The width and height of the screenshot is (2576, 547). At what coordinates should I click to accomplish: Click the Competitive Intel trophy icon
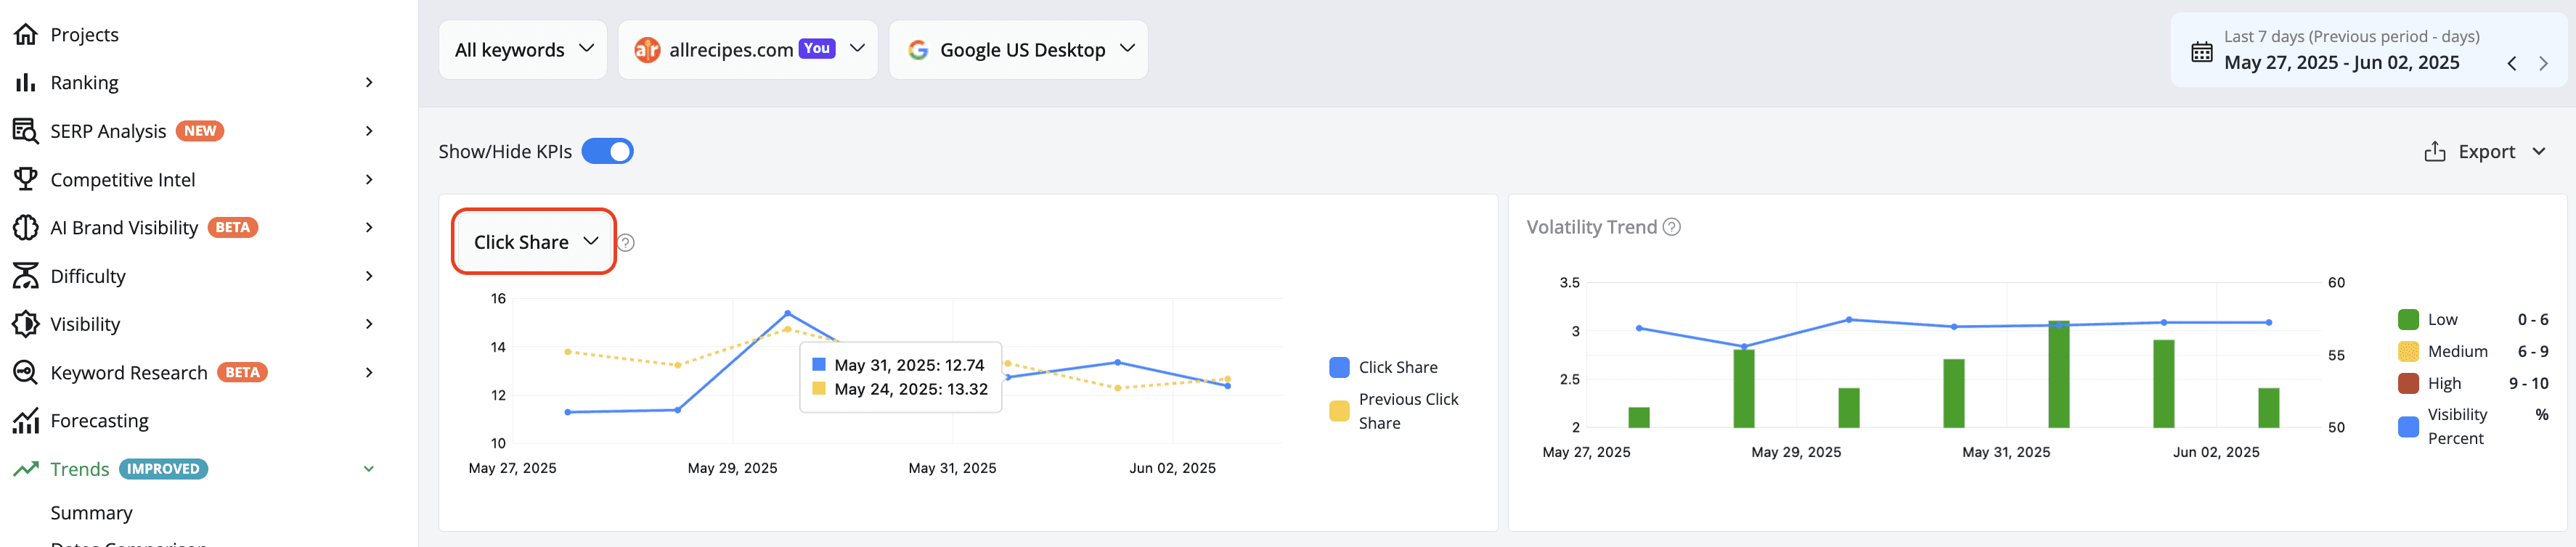[25, 179]
